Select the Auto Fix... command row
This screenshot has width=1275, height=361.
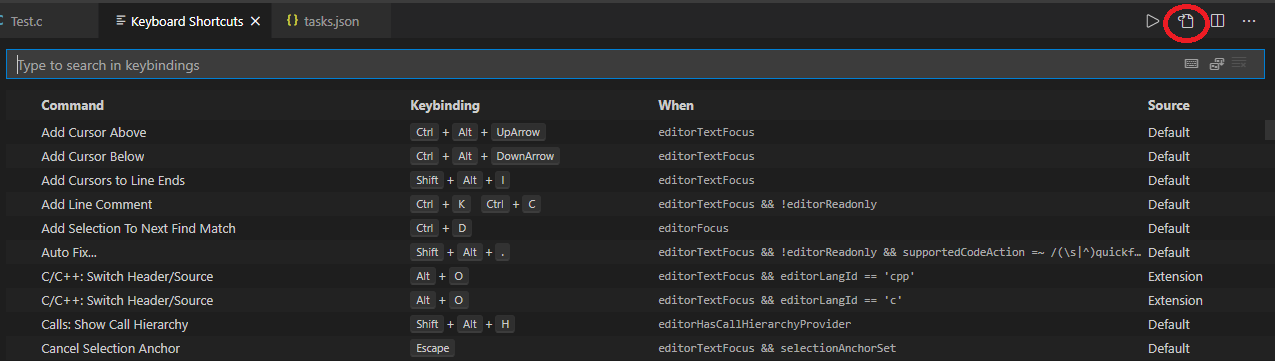(x=634, y=252)
